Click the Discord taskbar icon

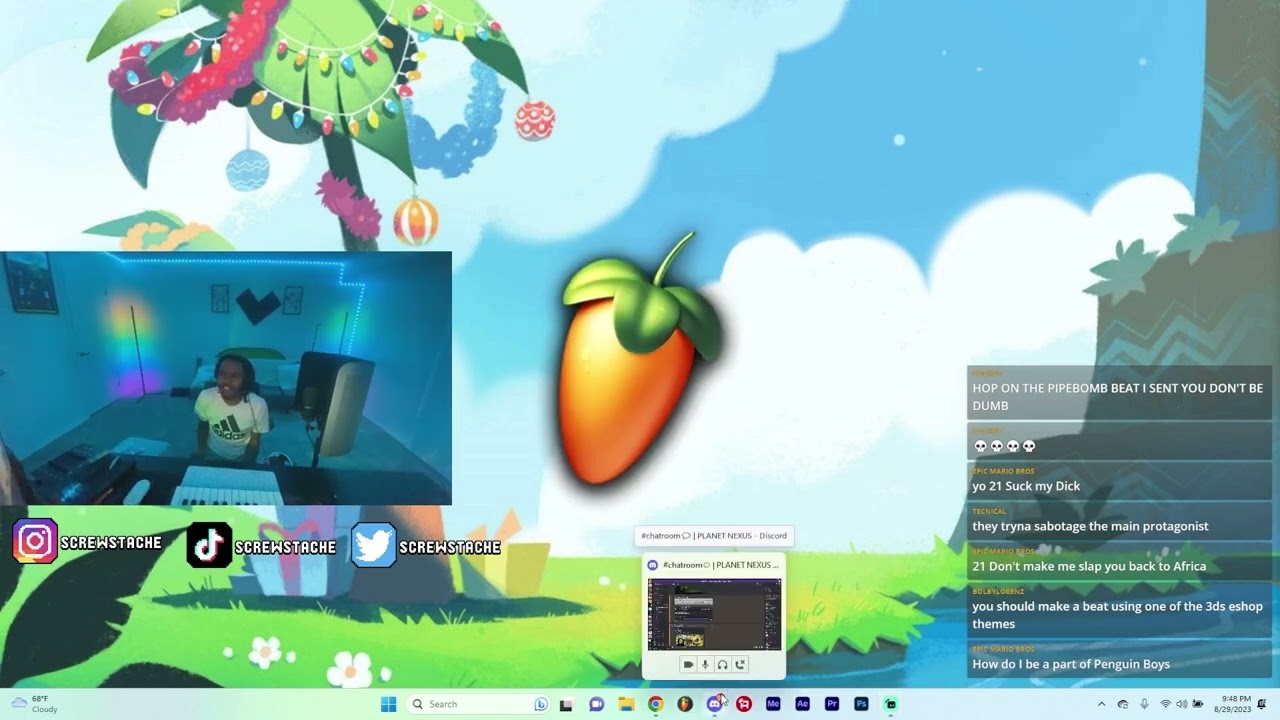[x=714, y=704]
